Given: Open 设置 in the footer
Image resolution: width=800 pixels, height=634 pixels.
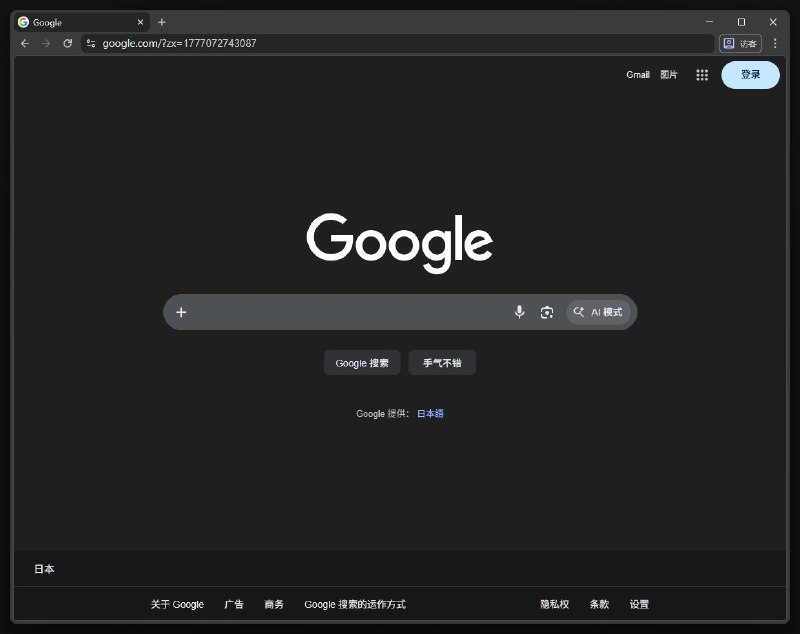Looking at the screenshot, I should 639,604.
